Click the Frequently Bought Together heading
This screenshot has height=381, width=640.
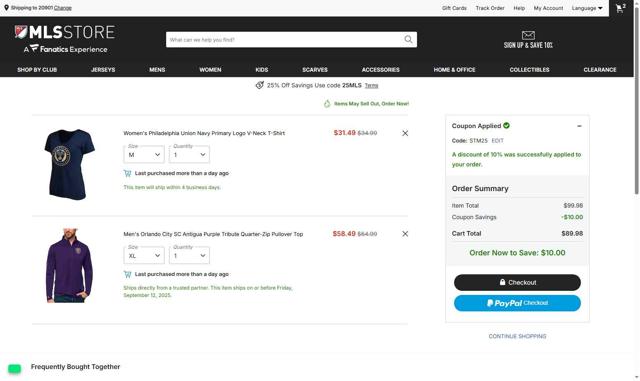point(76,367)
